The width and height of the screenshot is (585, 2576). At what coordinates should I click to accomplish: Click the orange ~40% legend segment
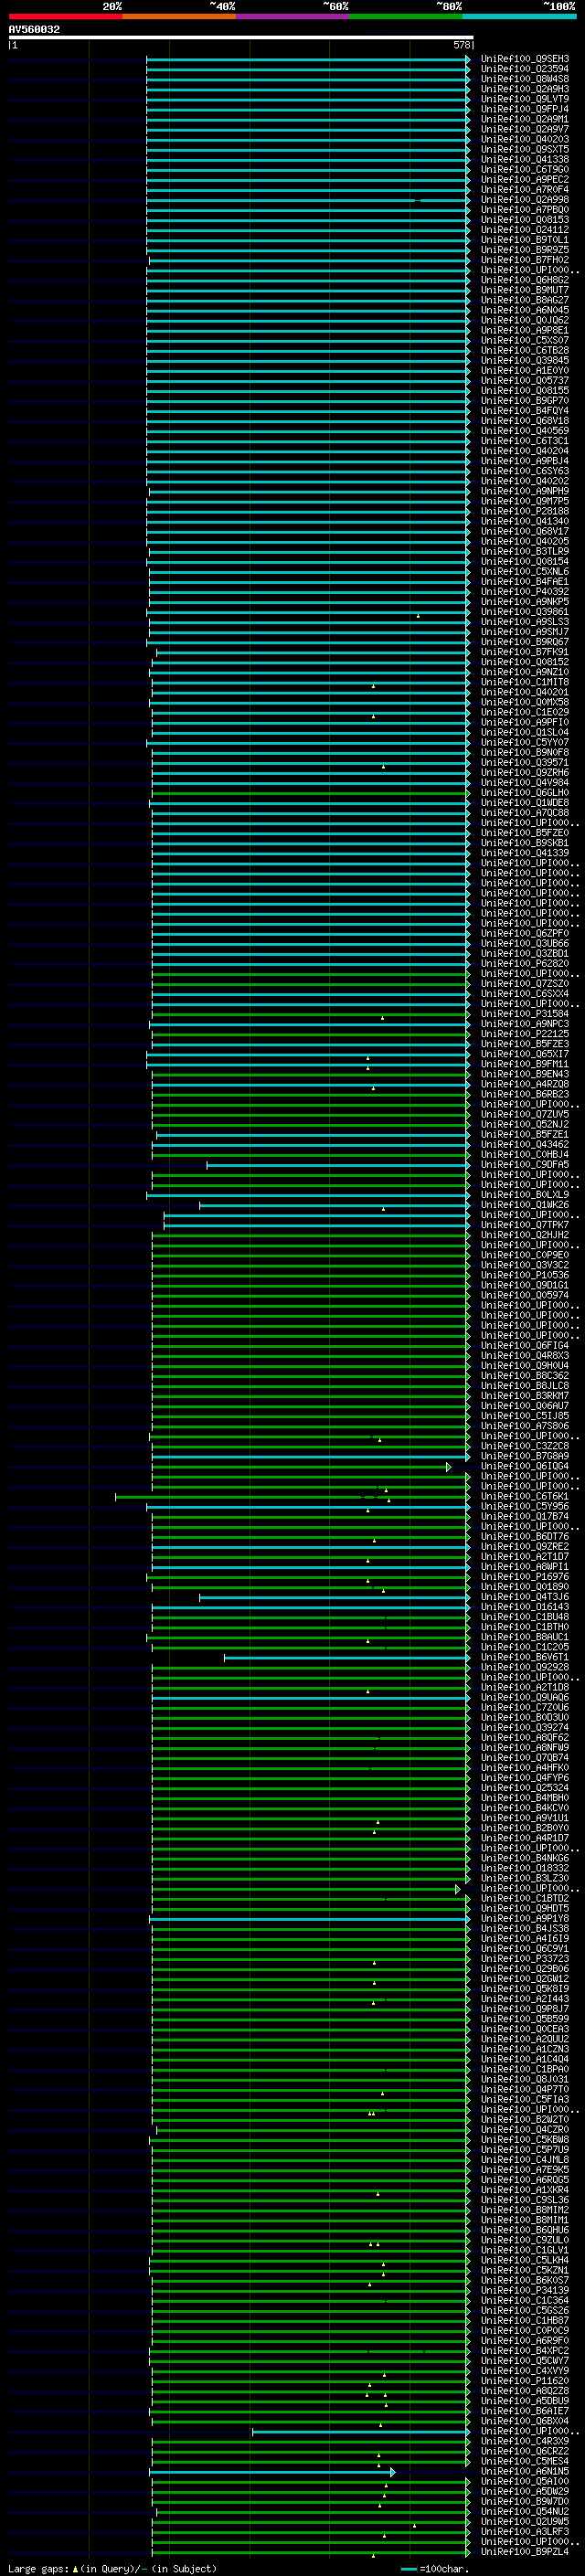(x=179, y=16)
